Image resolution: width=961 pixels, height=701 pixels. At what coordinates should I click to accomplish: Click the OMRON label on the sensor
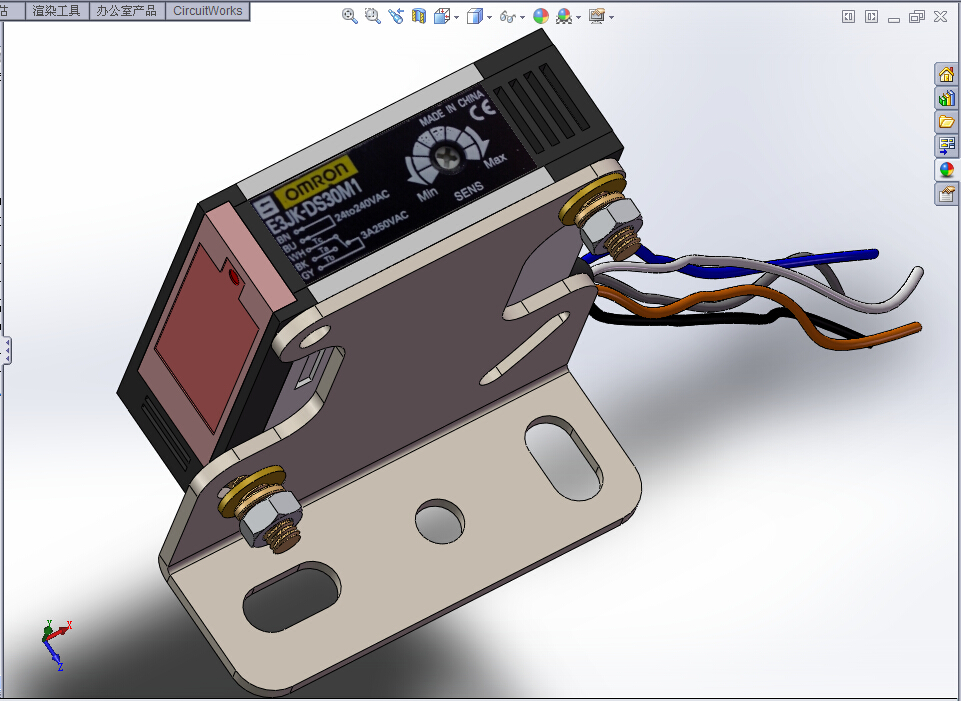pos(316,181)
